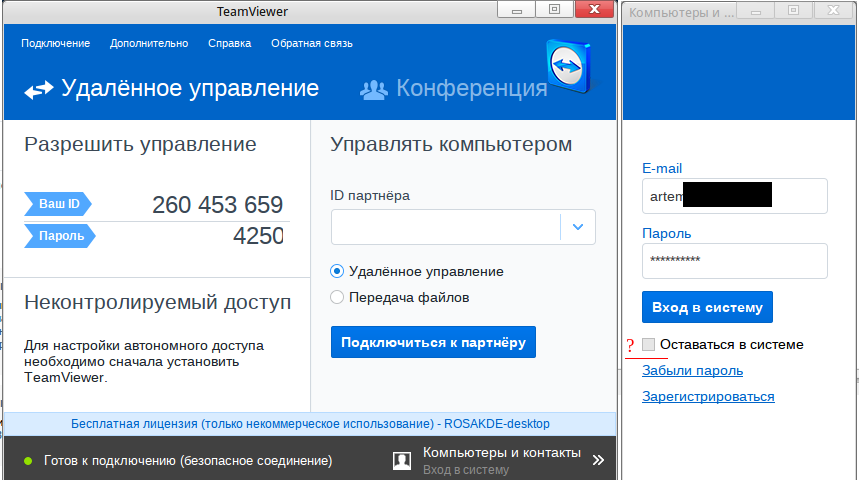Click the Ваш ID label tag
The width and height of the screenshot is (859, 480).
(x=58, y=204)
